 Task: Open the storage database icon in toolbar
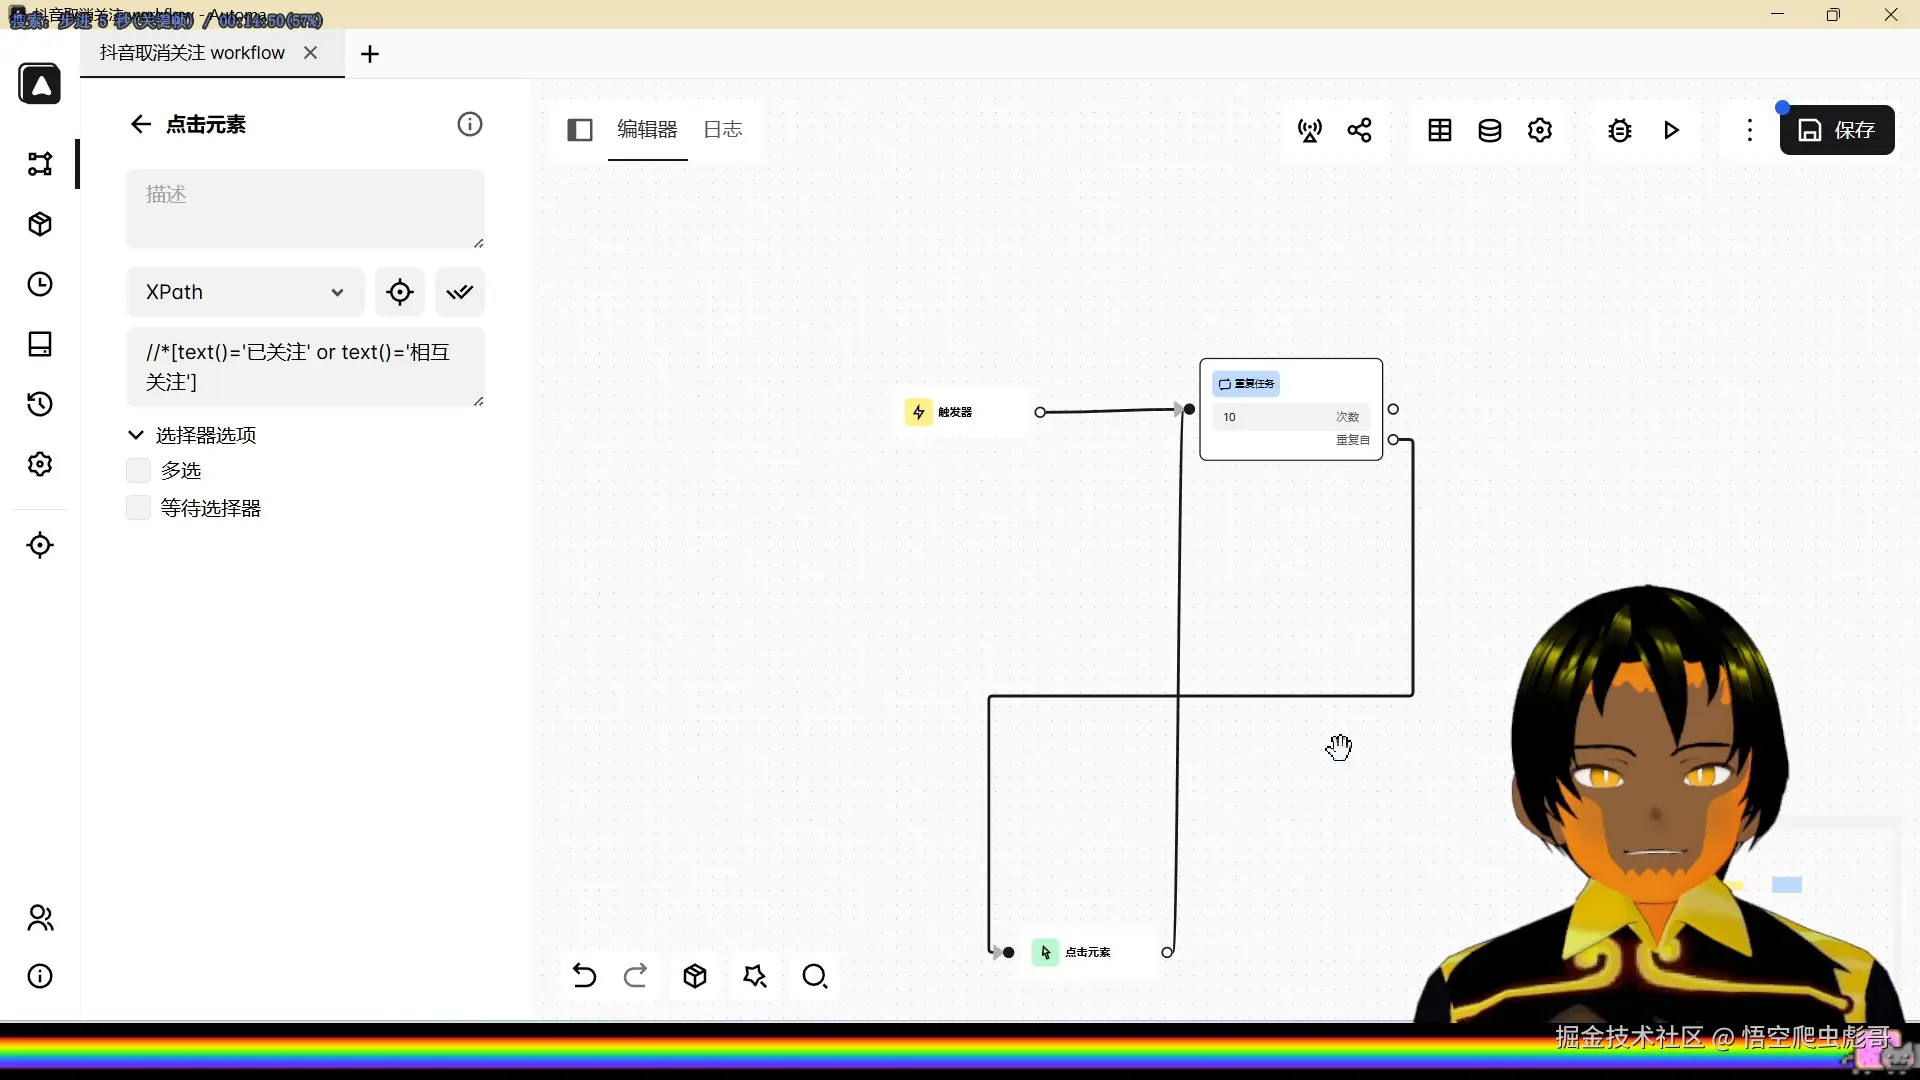tap(1490, 130)
